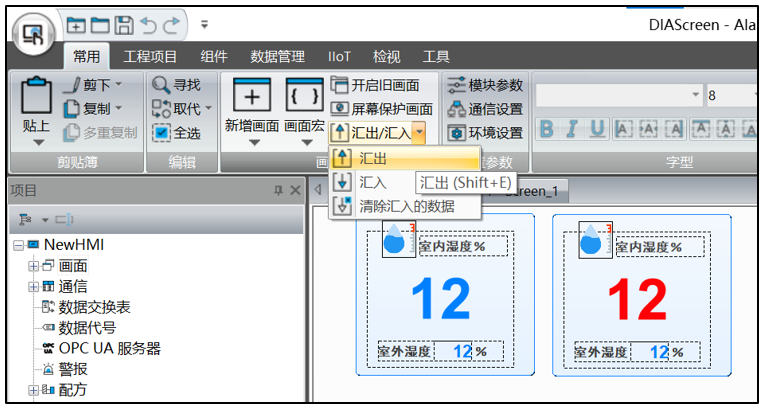Click the Find (寻找) binoculars icon
760x405 pixels.
[x=161, y=85]
